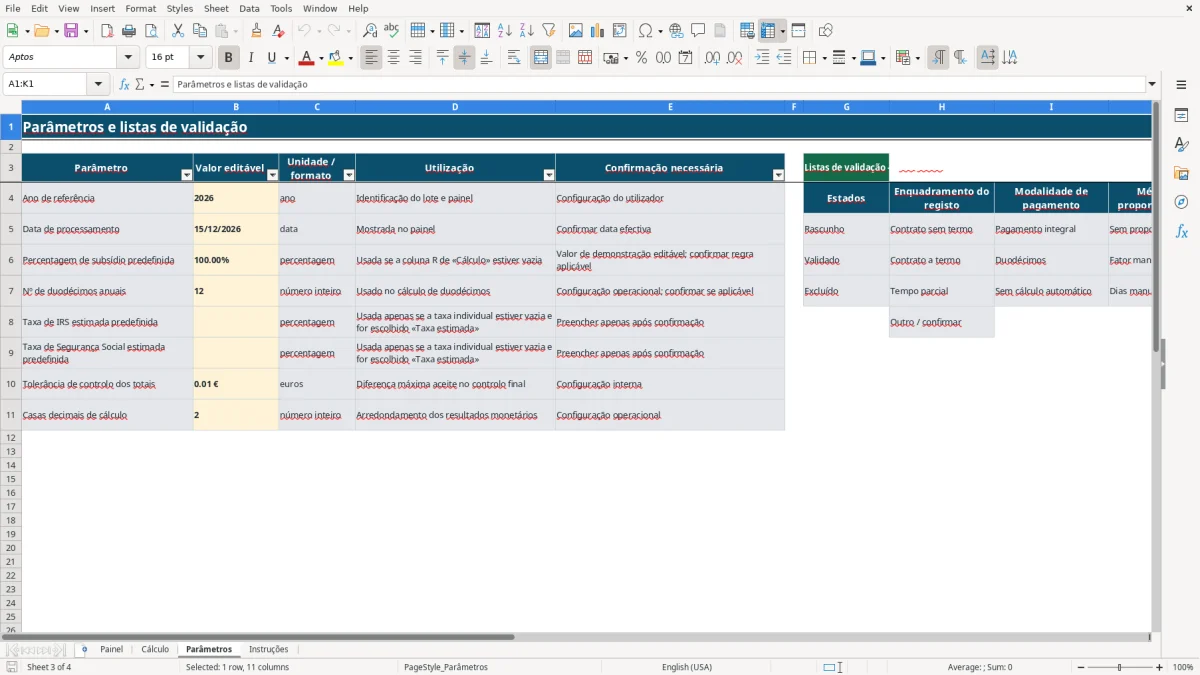
Task: Switch to the Cálculo sheet tab
Action: pos(155,649)
